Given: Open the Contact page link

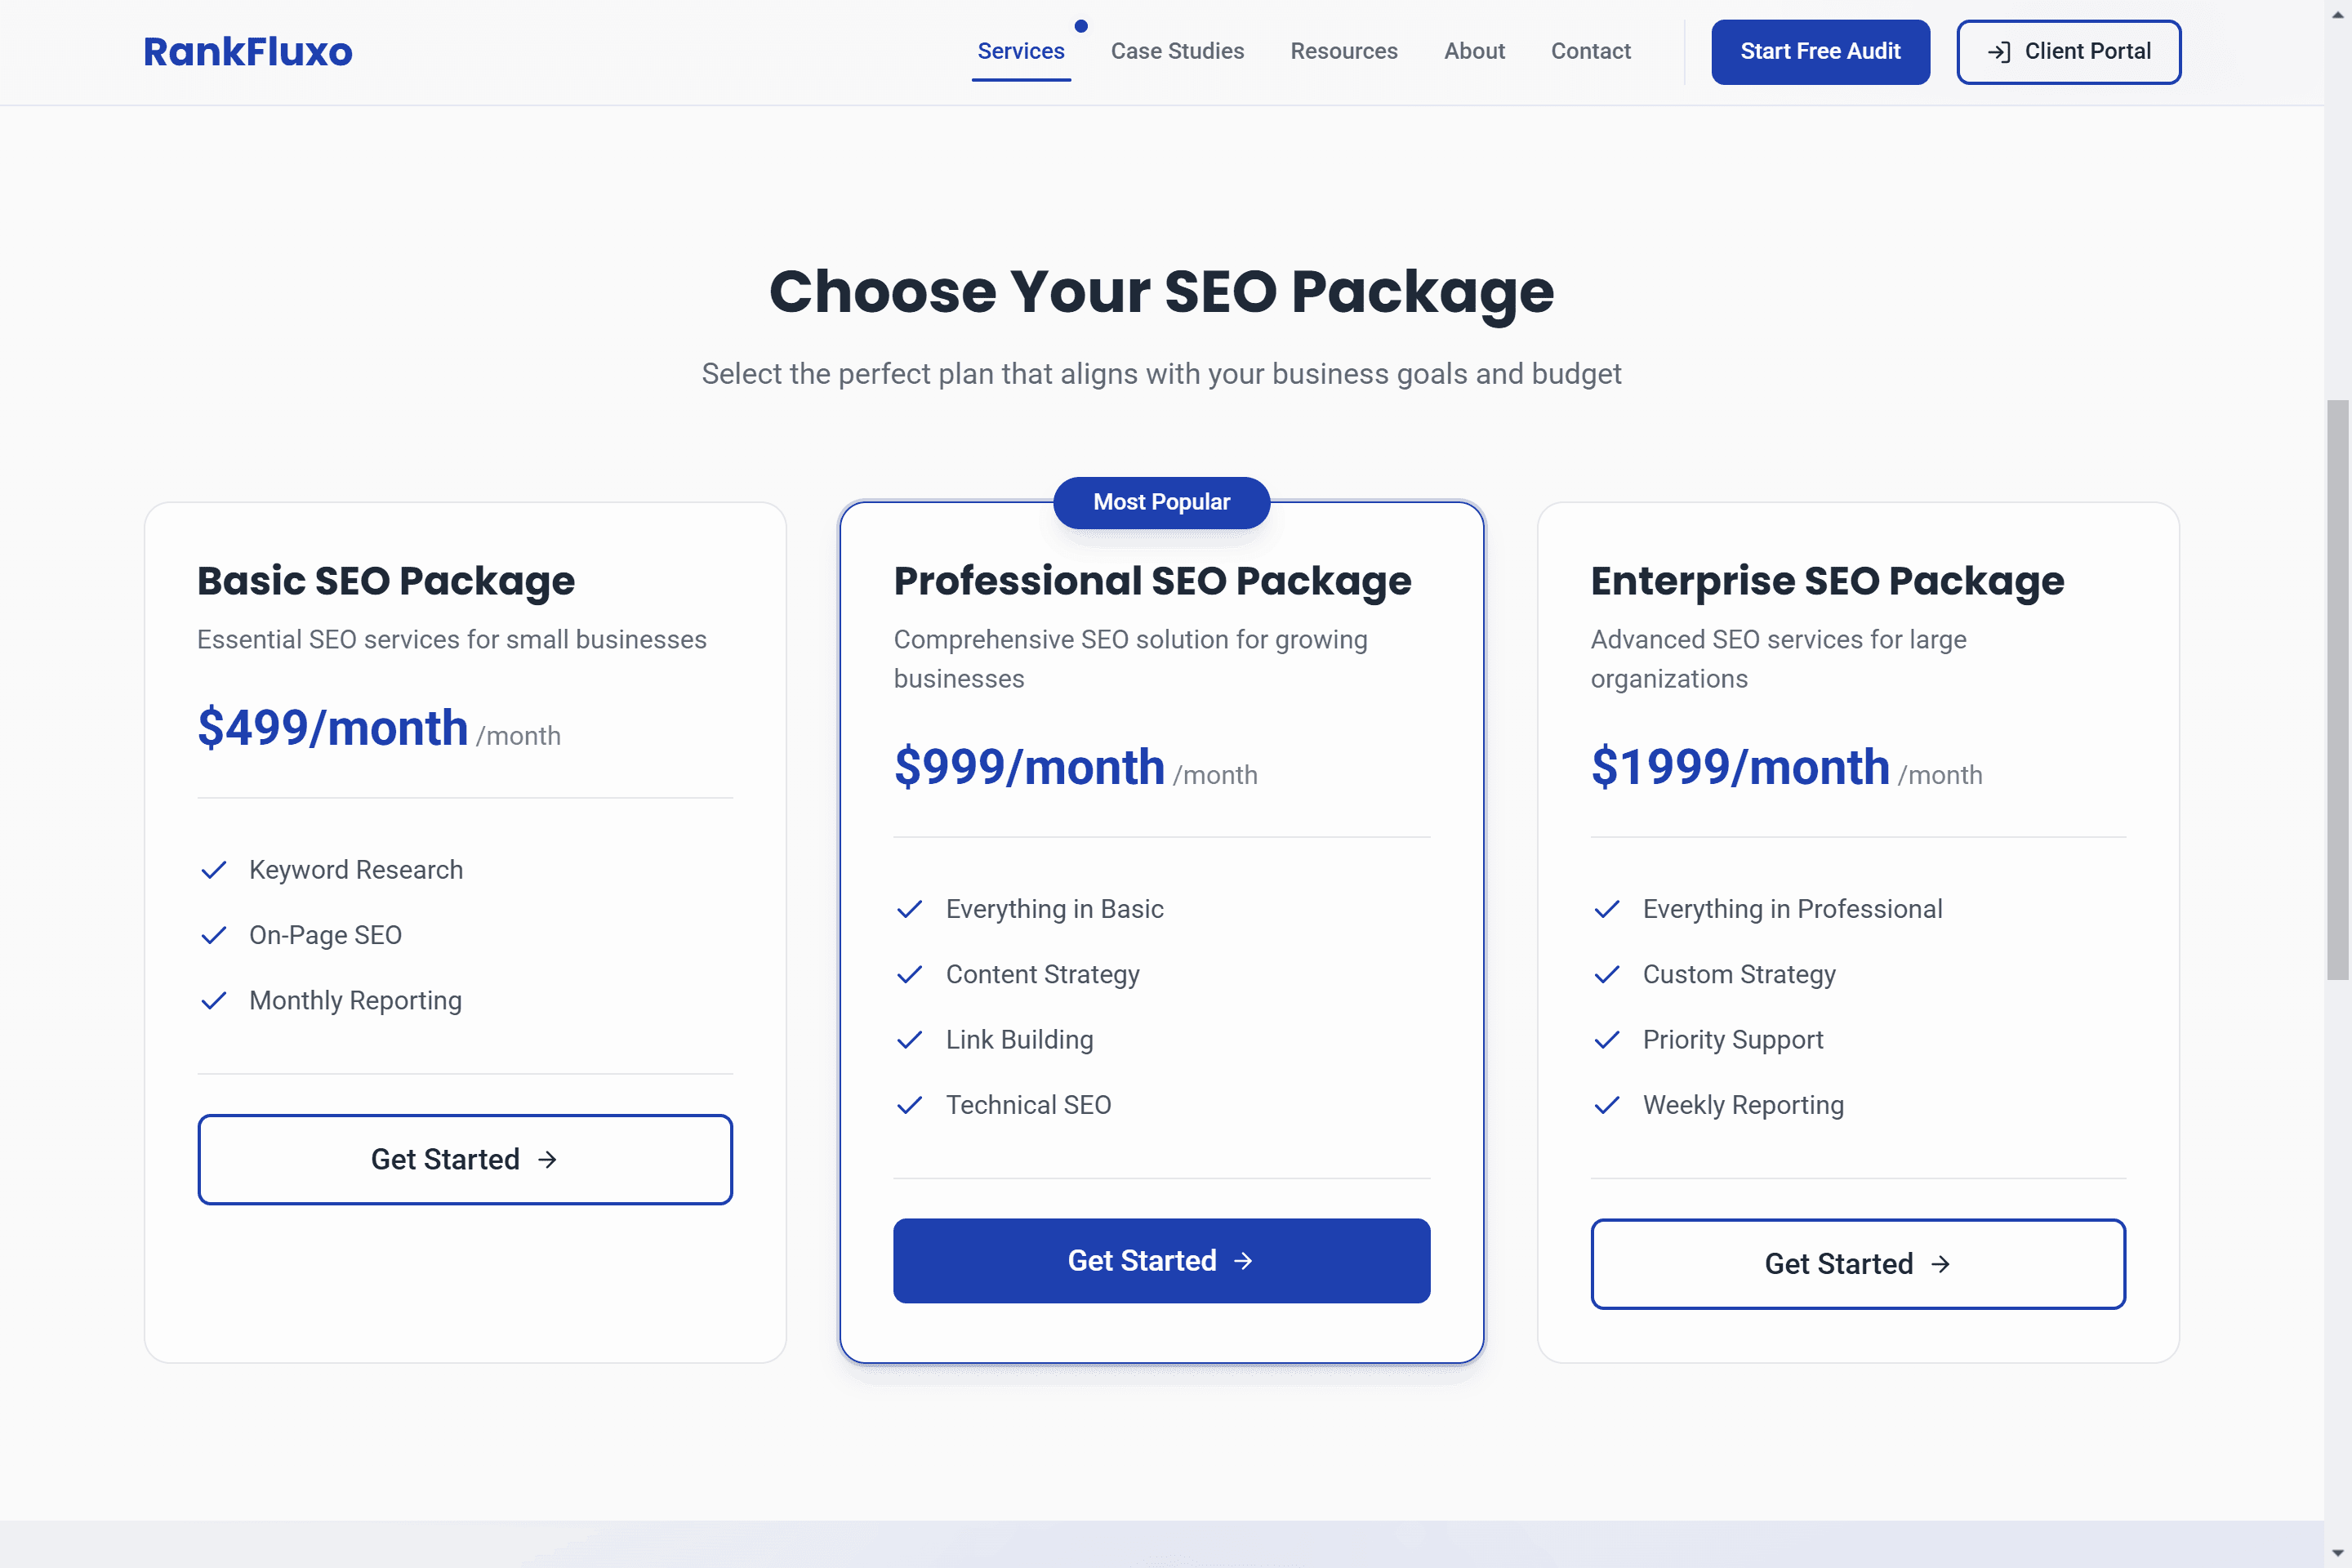Looking at the screenshot, I should (1590, 51).
